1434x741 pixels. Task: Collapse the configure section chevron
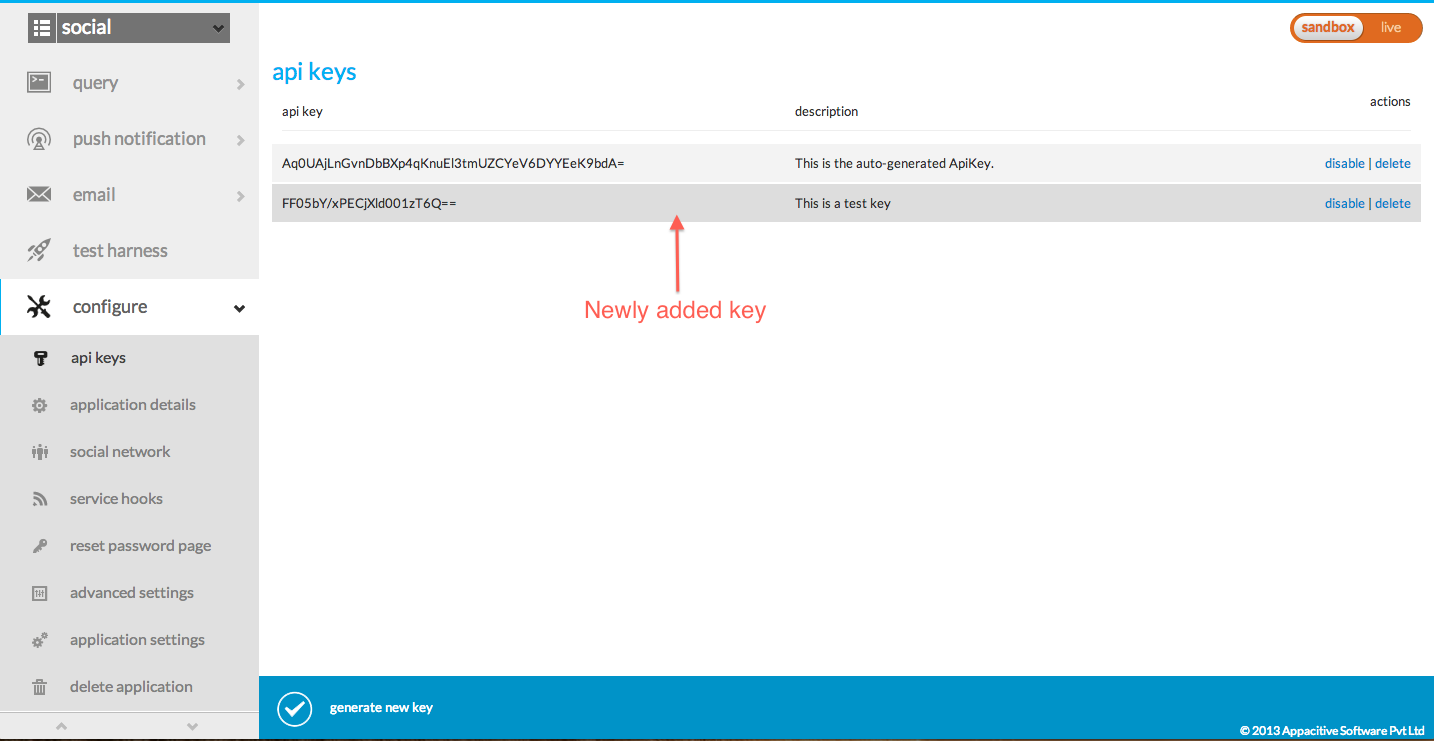pos(239,308)
